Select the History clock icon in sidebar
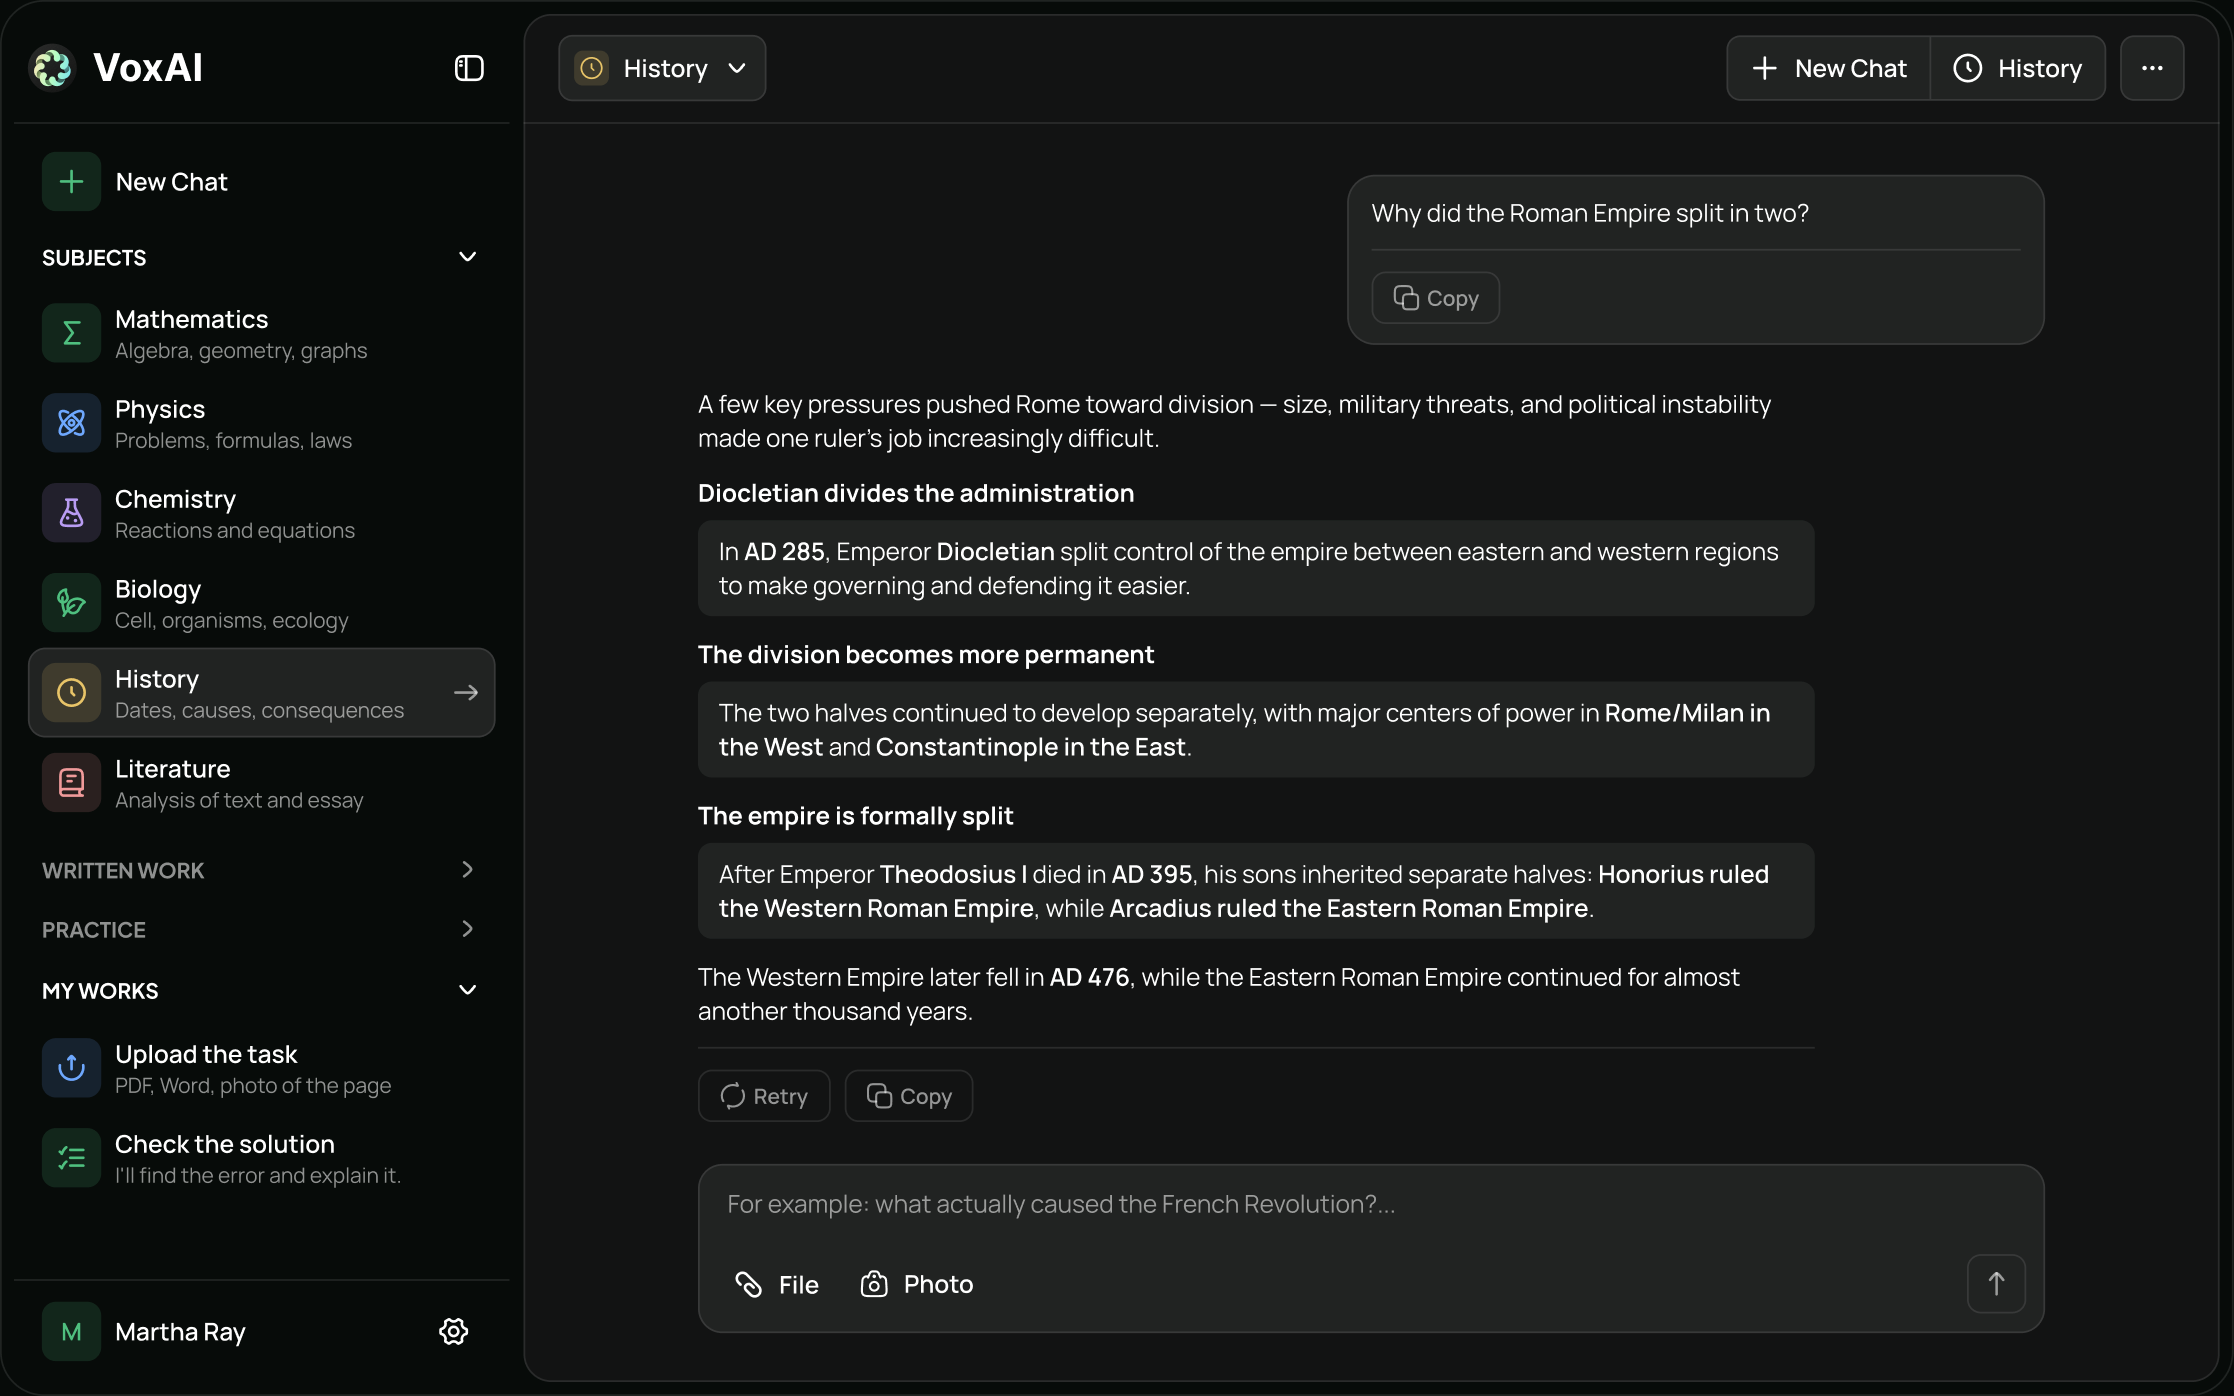This screenshot has height=1396, width=2234. coord(71,693)
